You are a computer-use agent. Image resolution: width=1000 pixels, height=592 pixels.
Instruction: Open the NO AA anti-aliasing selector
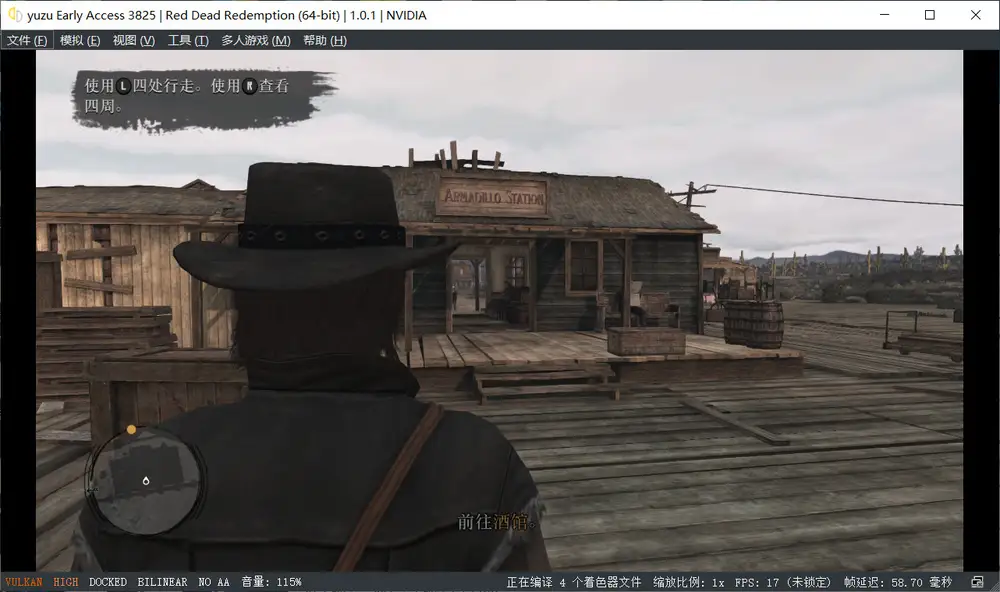click(214, 582)
